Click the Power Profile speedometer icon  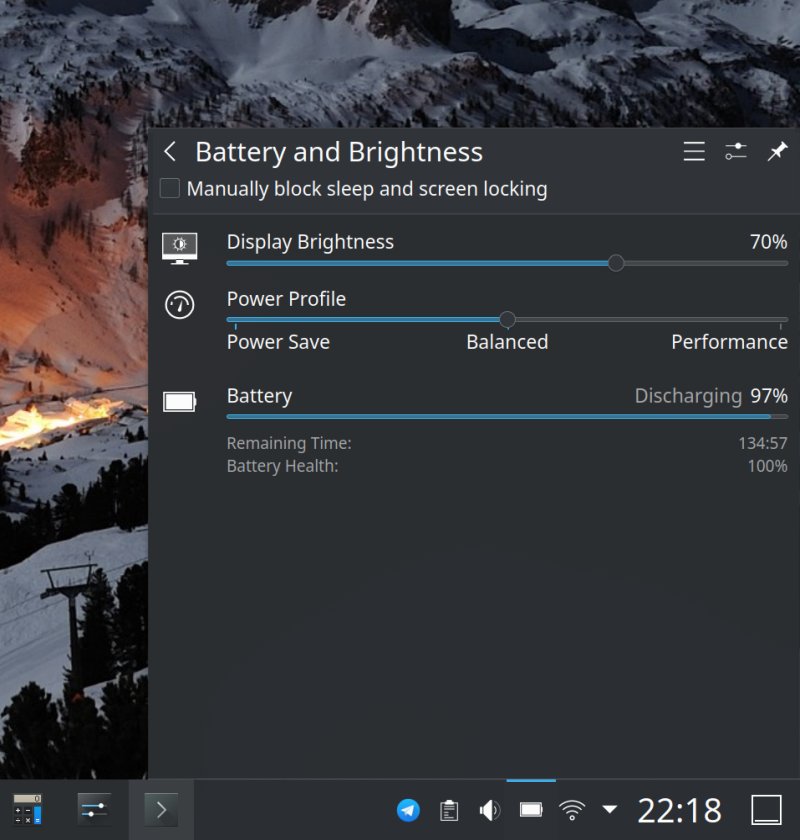pos(180,305)
